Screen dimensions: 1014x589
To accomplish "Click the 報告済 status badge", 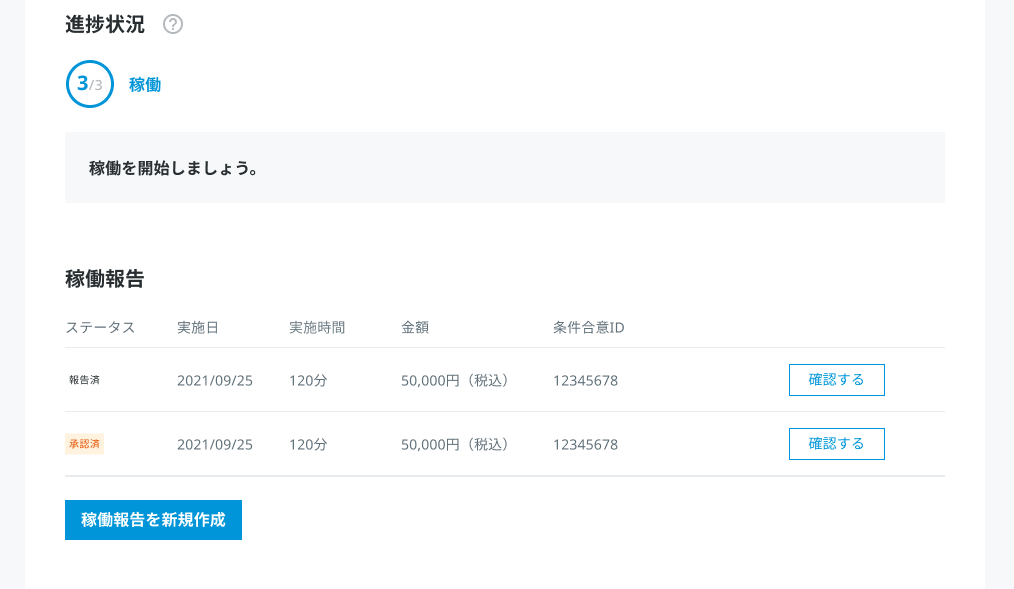I will (84, 380).
